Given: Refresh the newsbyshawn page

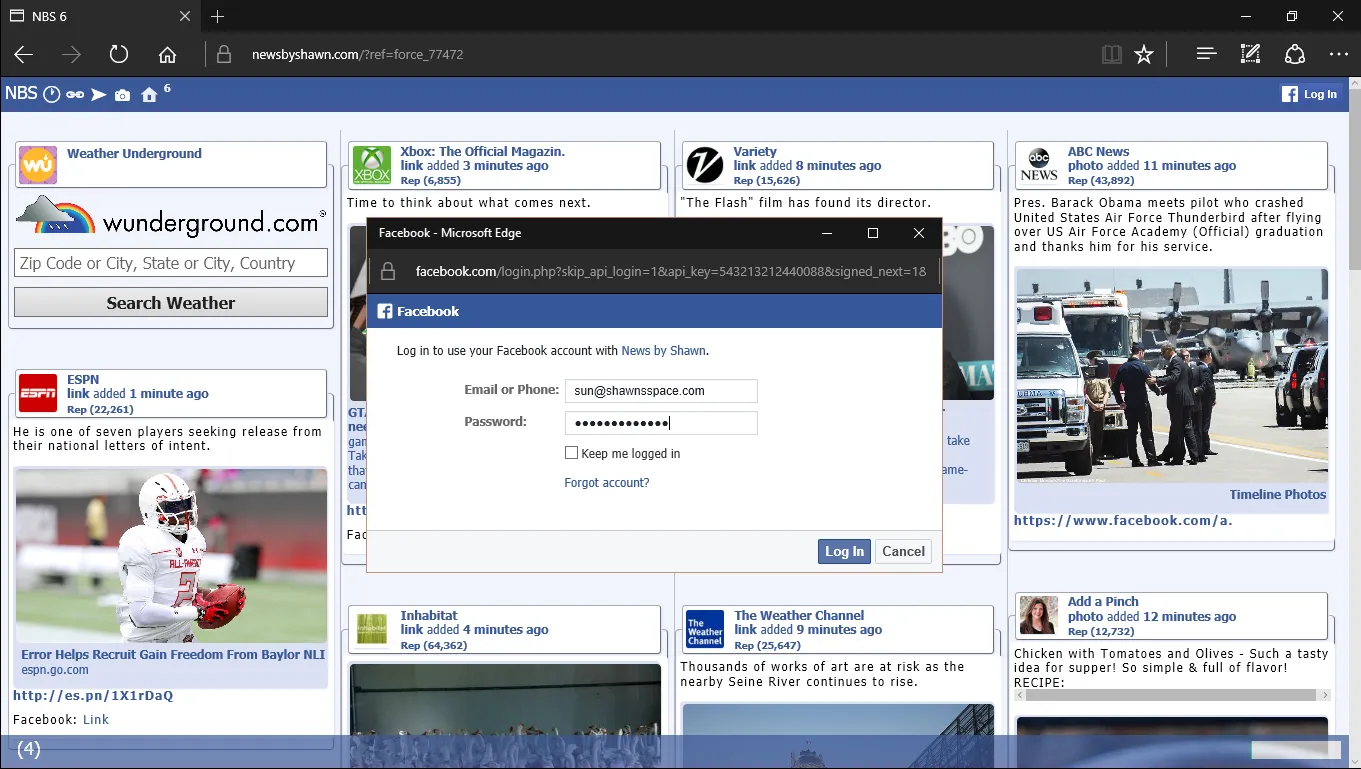Looking at the screenshot, I should point(119,54).
